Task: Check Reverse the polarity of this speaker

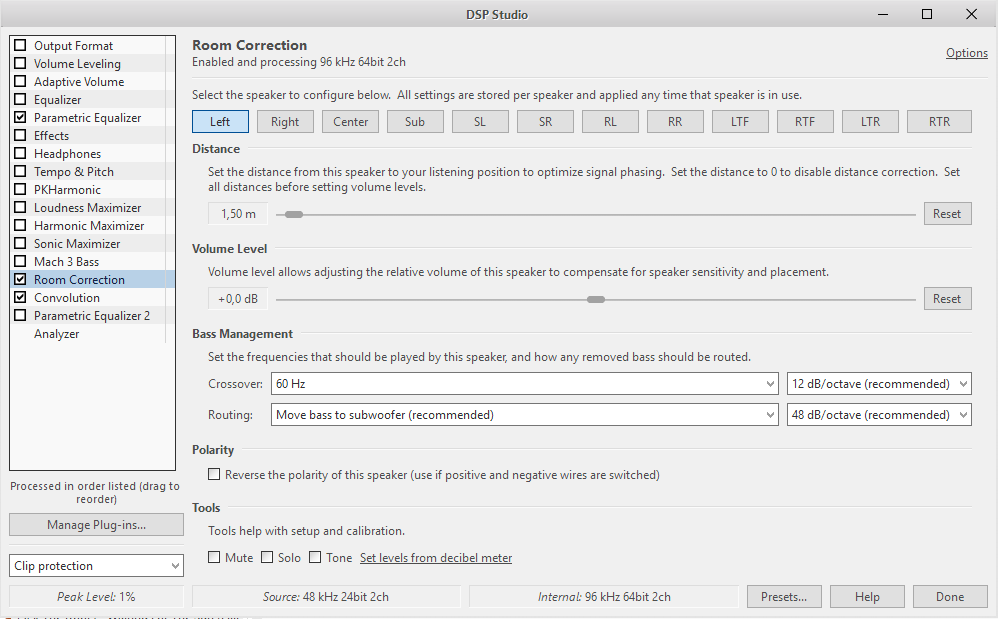Action: coord(214,475)
